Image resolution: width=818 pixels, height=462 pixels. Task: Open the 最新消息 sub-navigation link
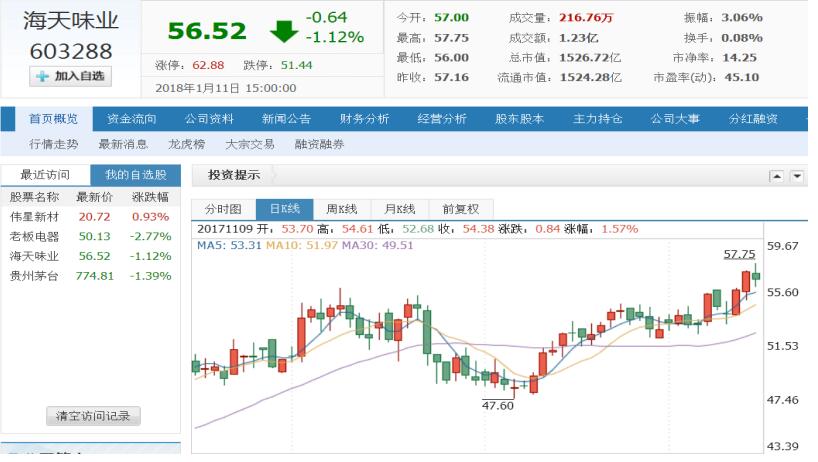click(x=123, y=144)
